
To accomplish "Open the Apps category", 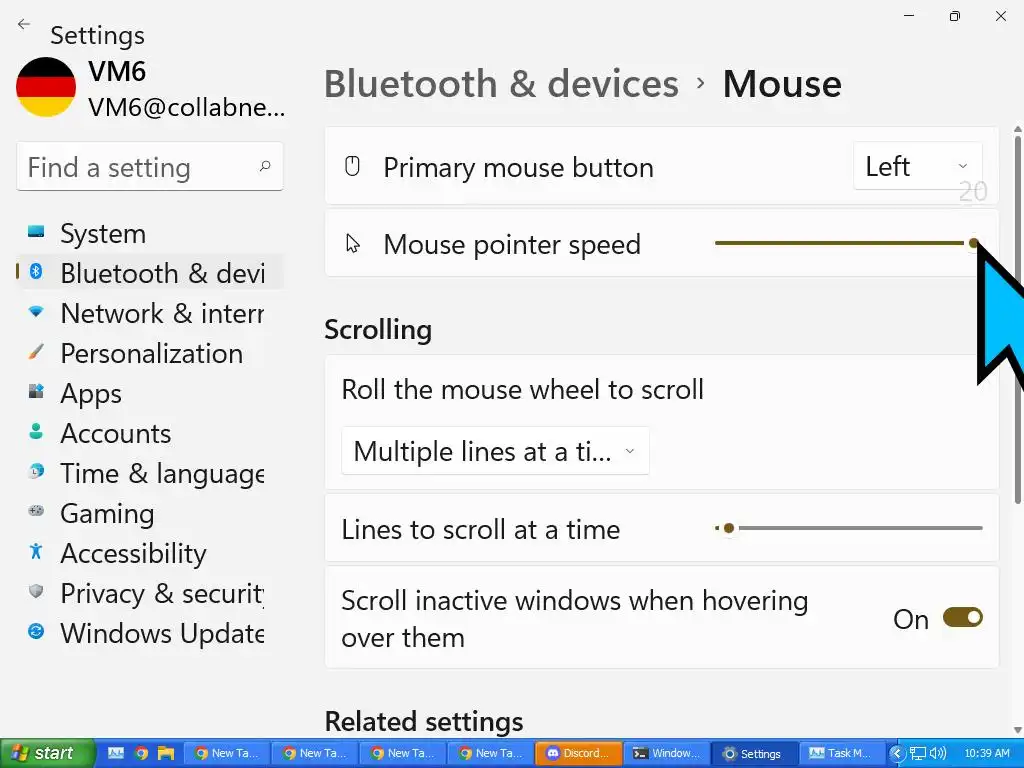I will (150, 393).
